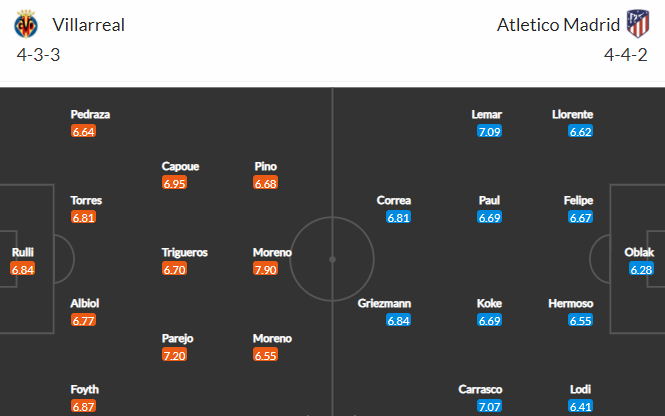Select Lemar's 7.09 rating badge
This screenshot has width=665, height=416.
click(x=489, y=131)
